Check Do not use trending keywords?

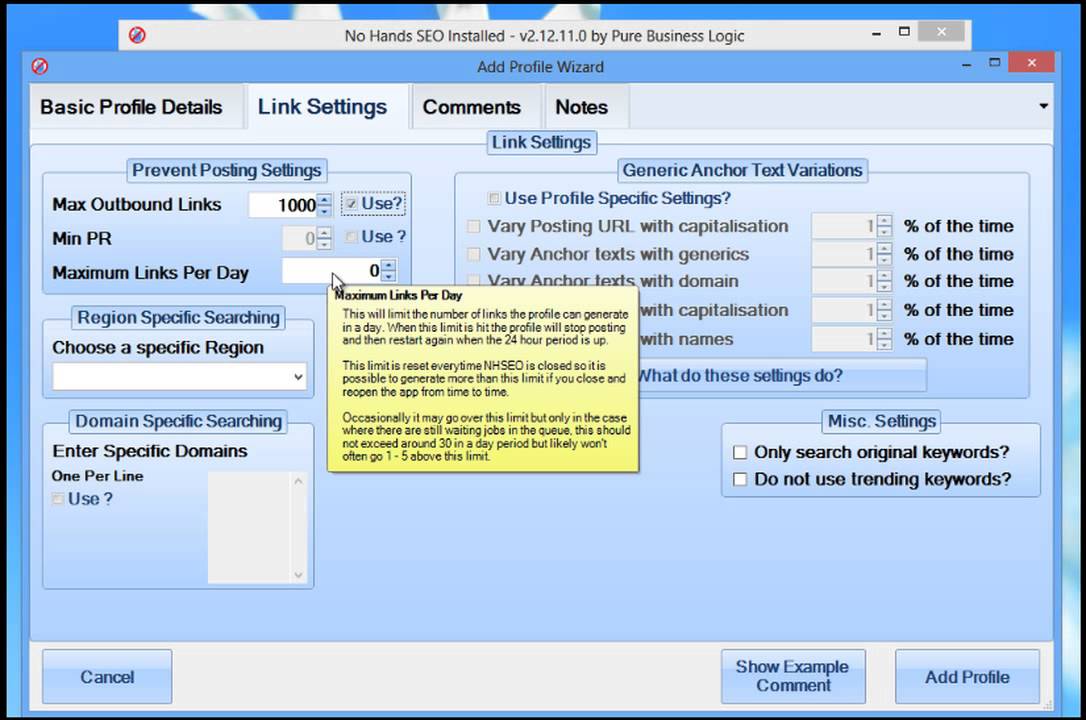click(740, 479)
